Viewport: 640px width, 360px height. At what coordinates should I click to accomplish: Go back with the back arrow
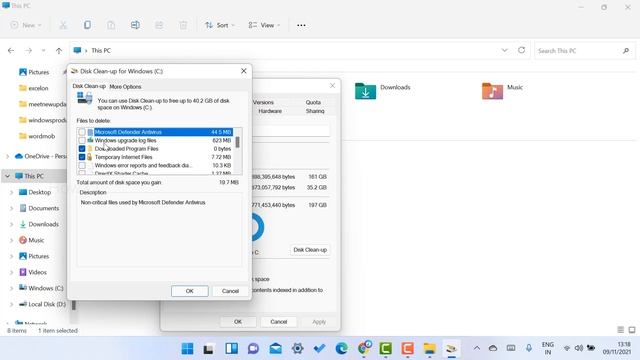tap(11, 51)
